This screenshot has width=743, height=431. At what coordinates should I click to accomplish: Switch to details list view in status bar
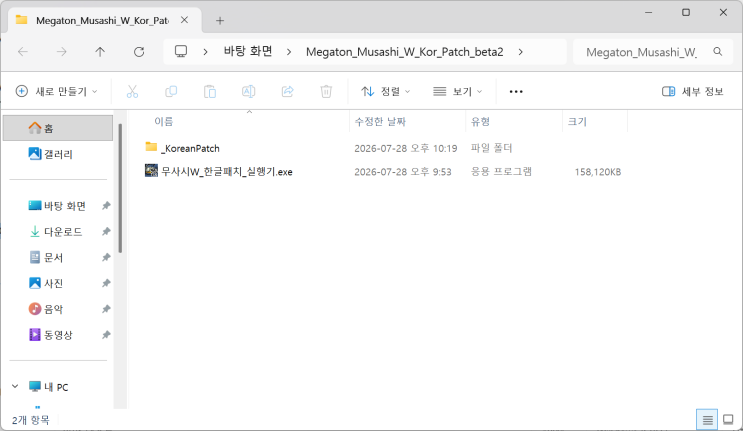point(707,420)
